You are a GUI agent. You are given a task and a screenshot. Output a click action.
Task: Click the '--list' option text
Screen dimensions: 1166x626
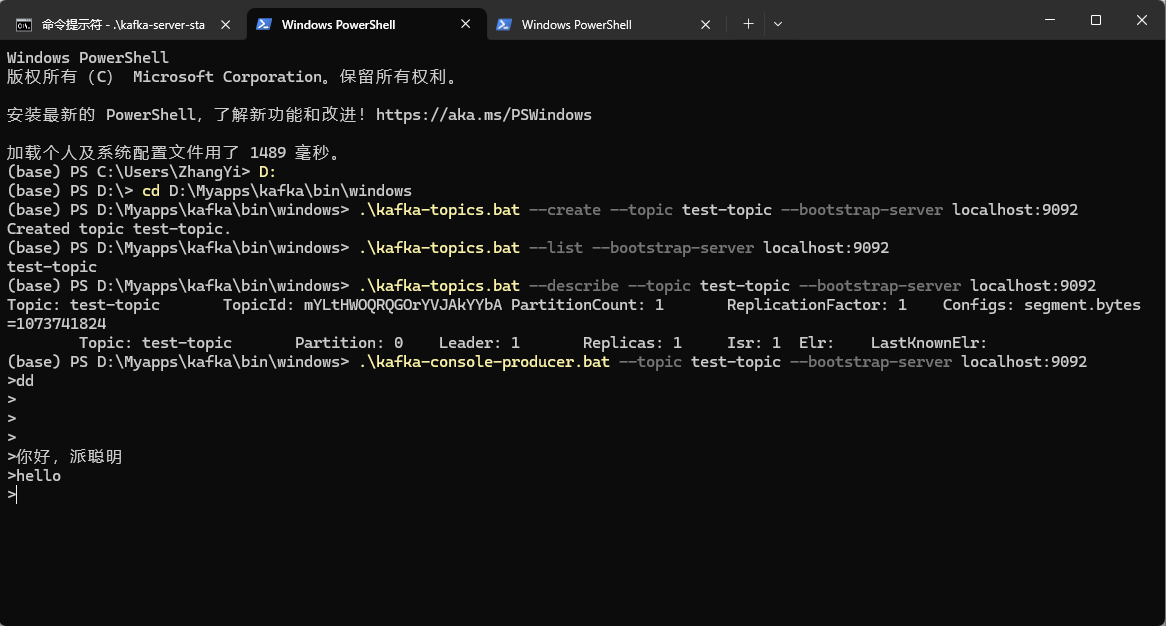point(555,248)
